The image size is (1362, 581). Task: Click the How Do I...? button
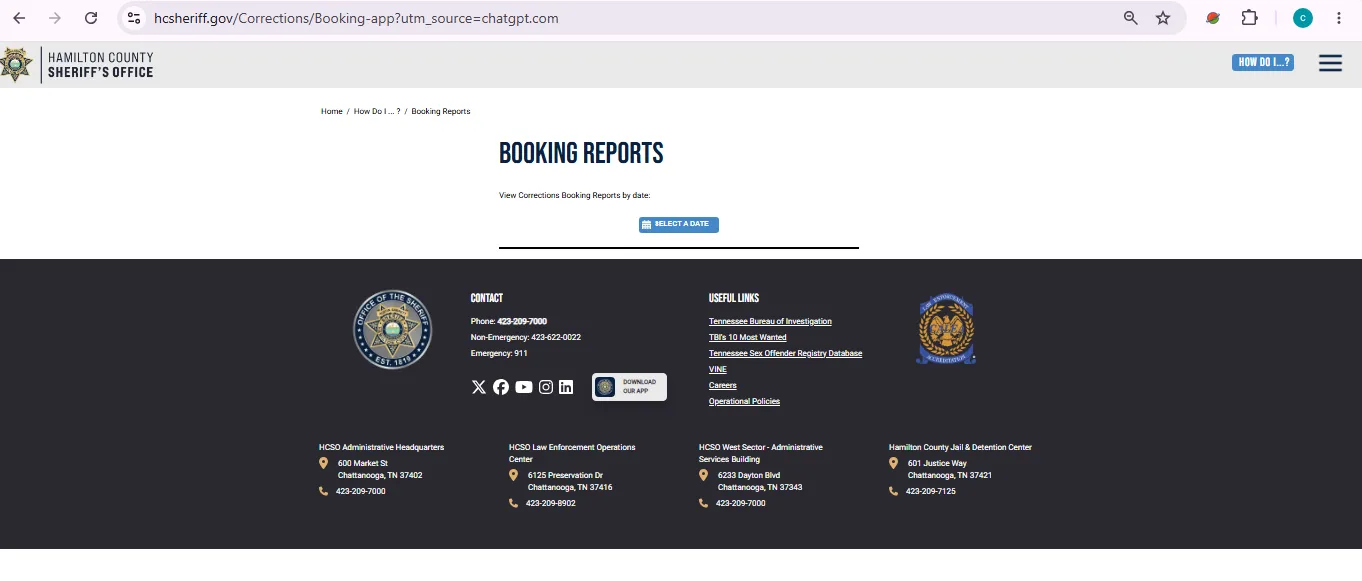coord(1263,62)
